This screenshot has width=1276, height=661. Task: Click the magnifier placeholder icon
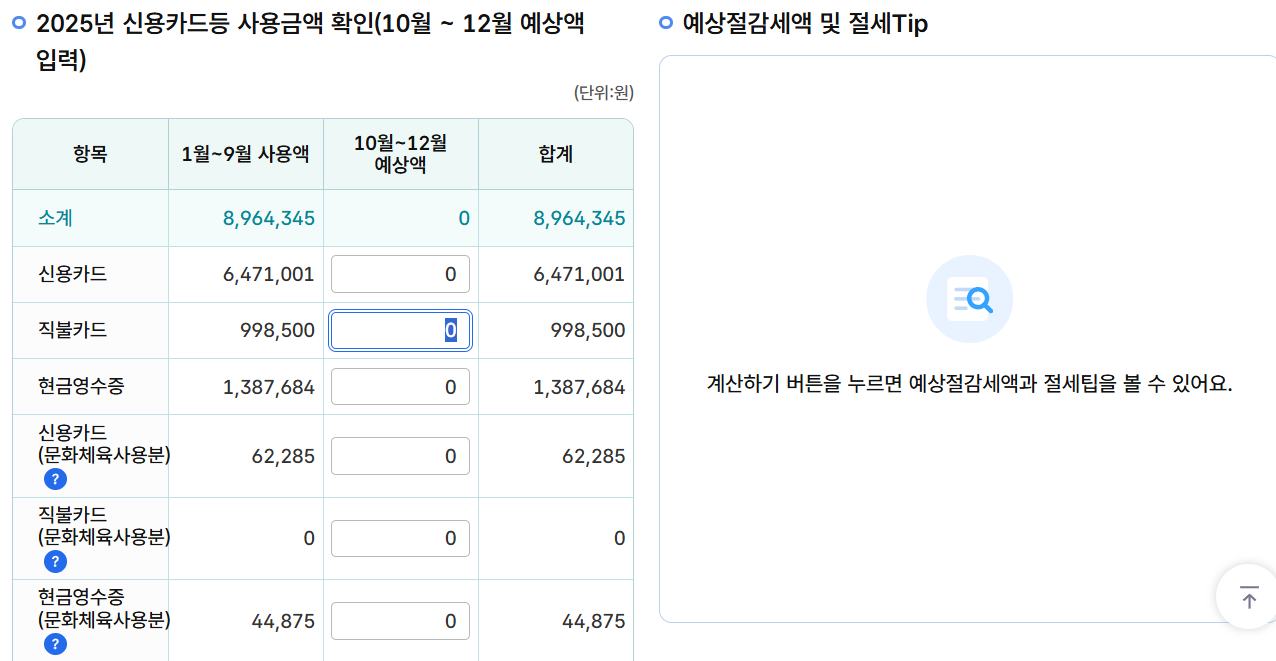click(x=968, y=298)
